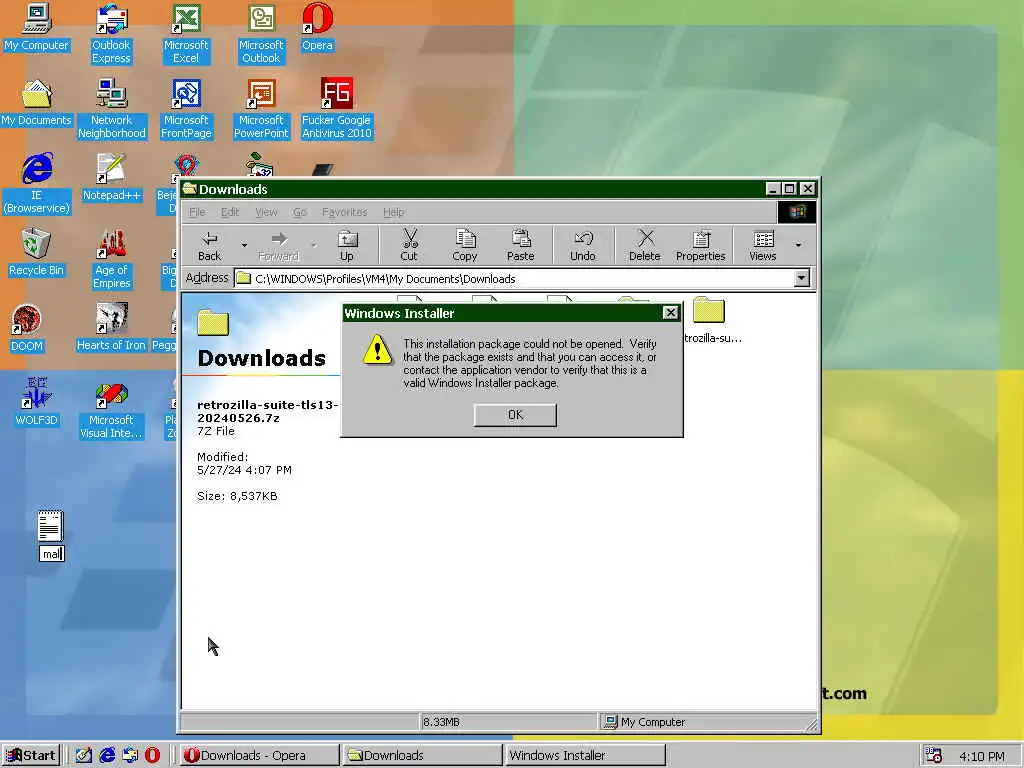Launch Opera from the desktop icon
This screenshot has width=1024, height=768.
pos(317,27)
